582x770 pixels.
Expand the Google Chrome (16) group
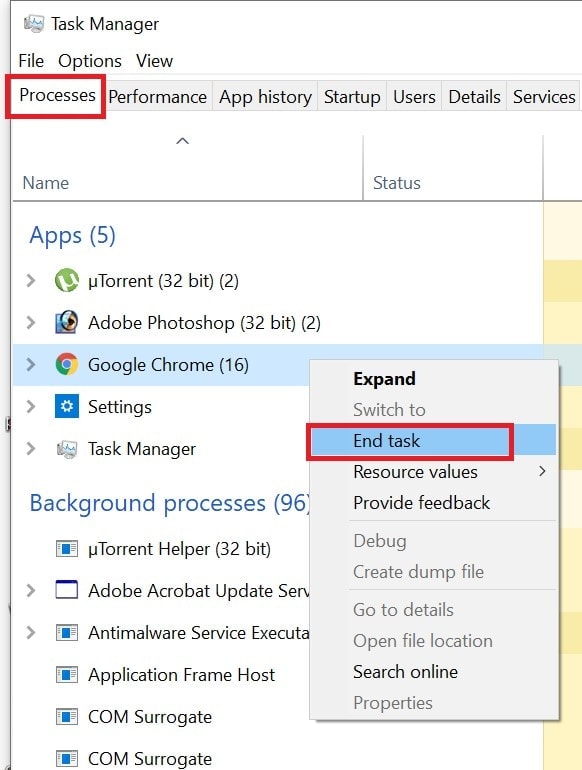click(x=31, y=364)
